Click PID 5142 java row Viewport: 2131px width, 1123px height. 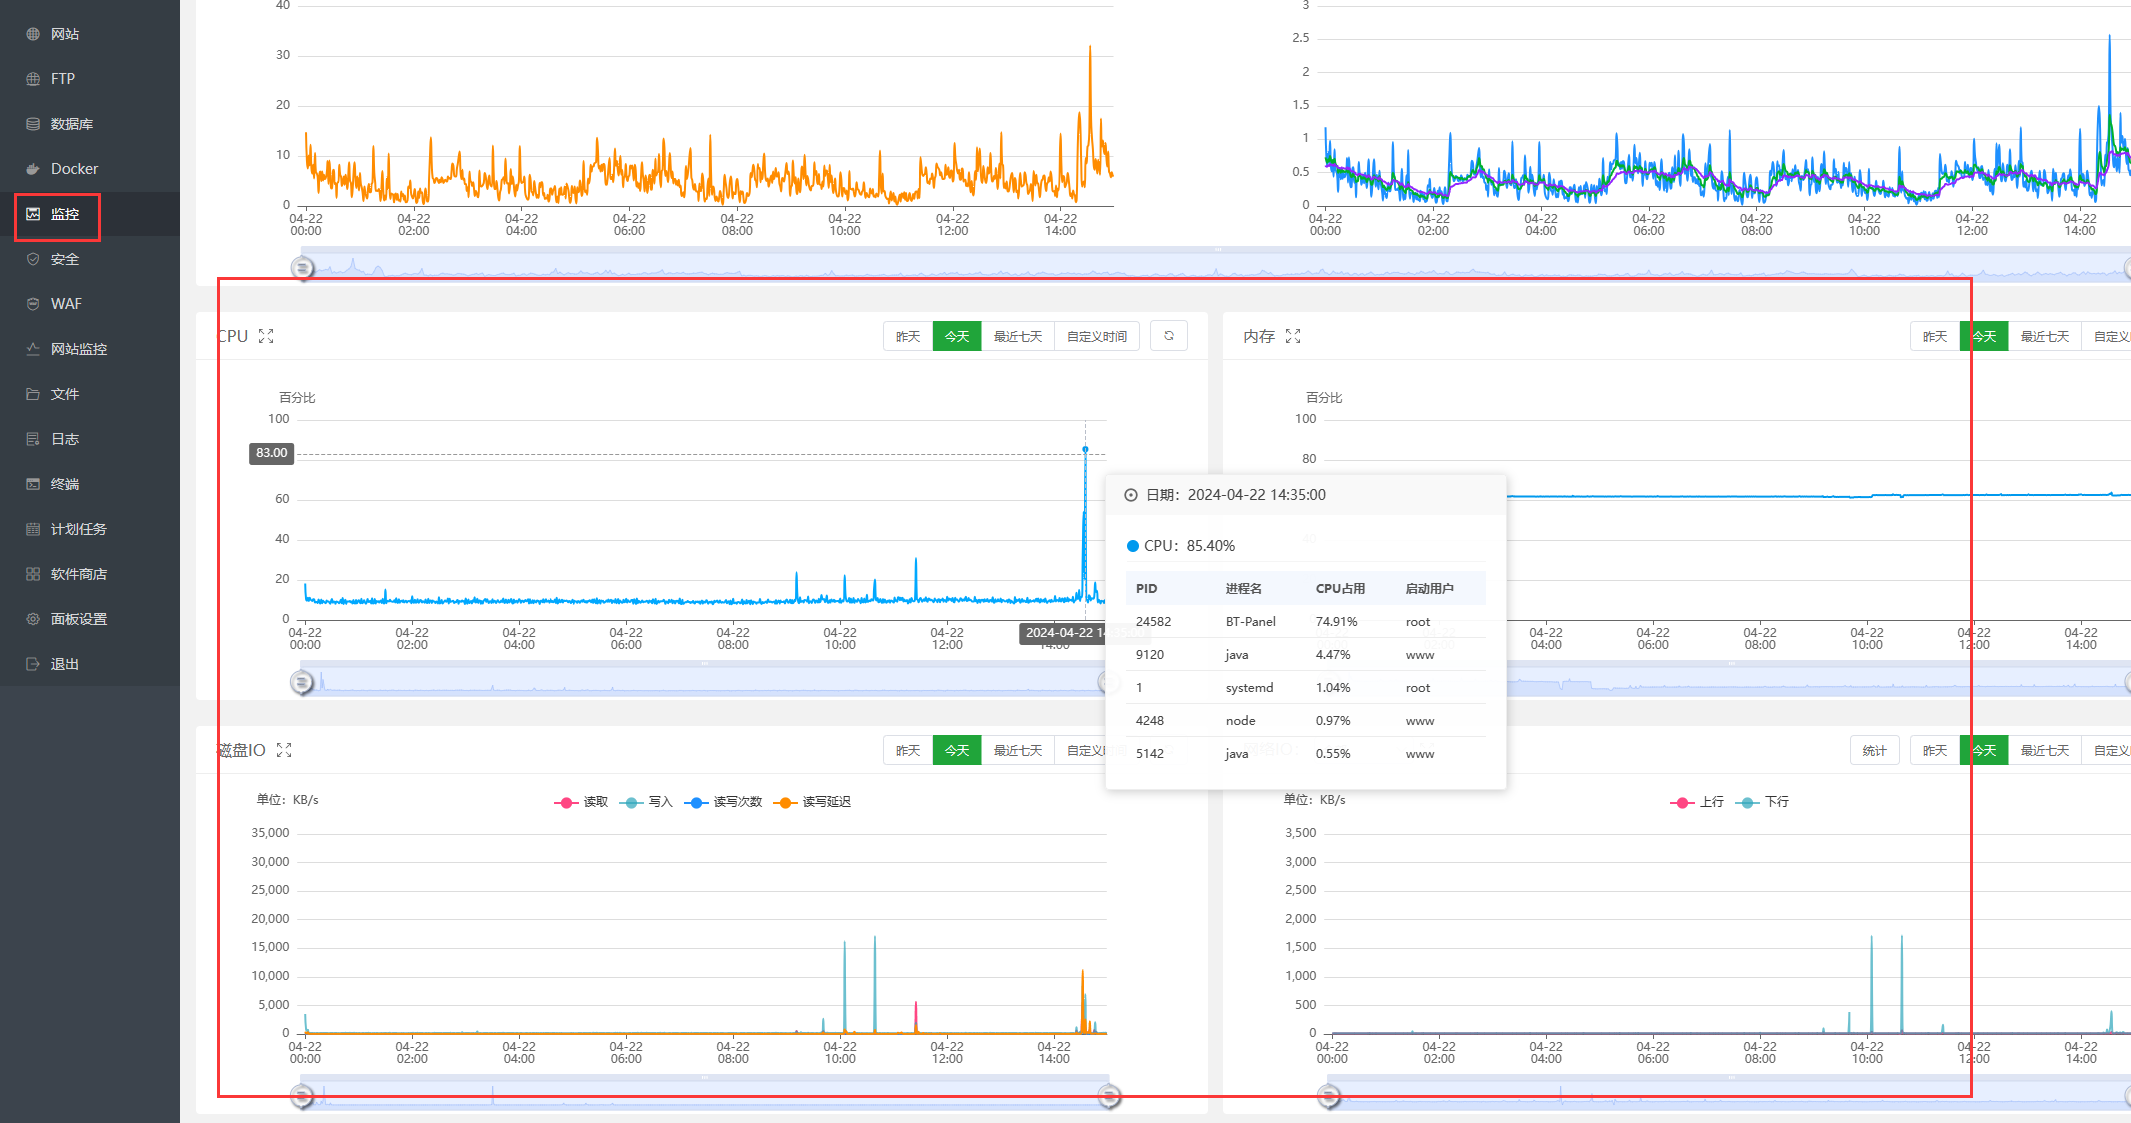(1306, 754)
